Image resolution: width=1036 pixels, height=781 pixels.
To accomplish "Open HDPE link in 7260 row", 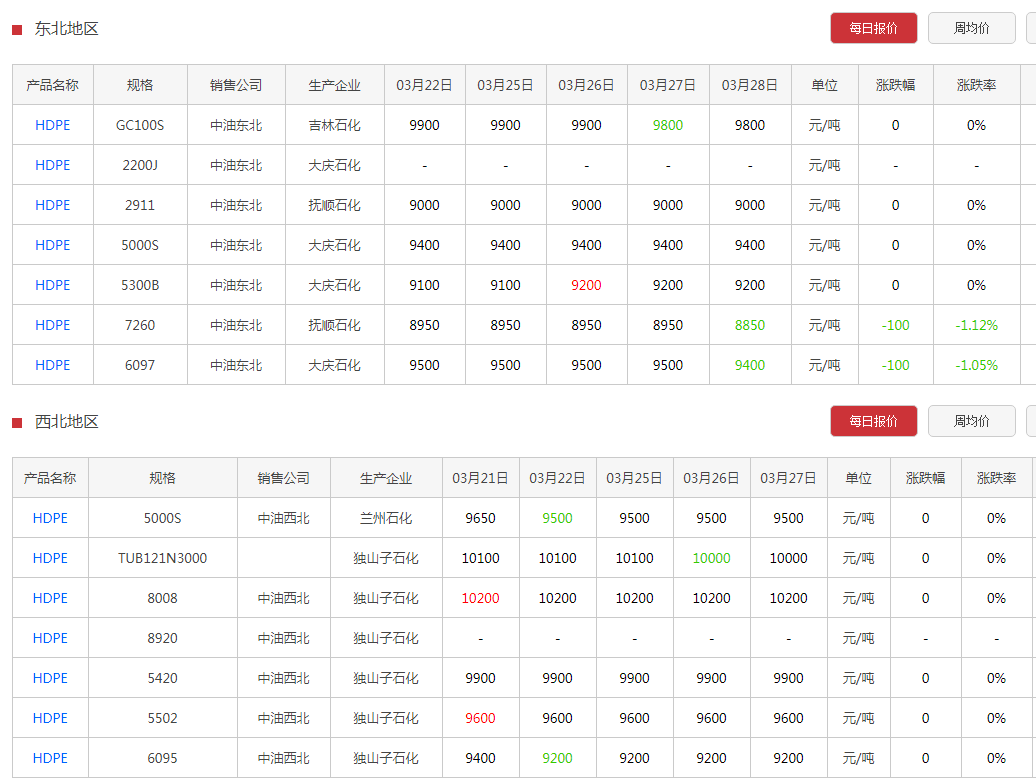I will (x=52, y=325).
